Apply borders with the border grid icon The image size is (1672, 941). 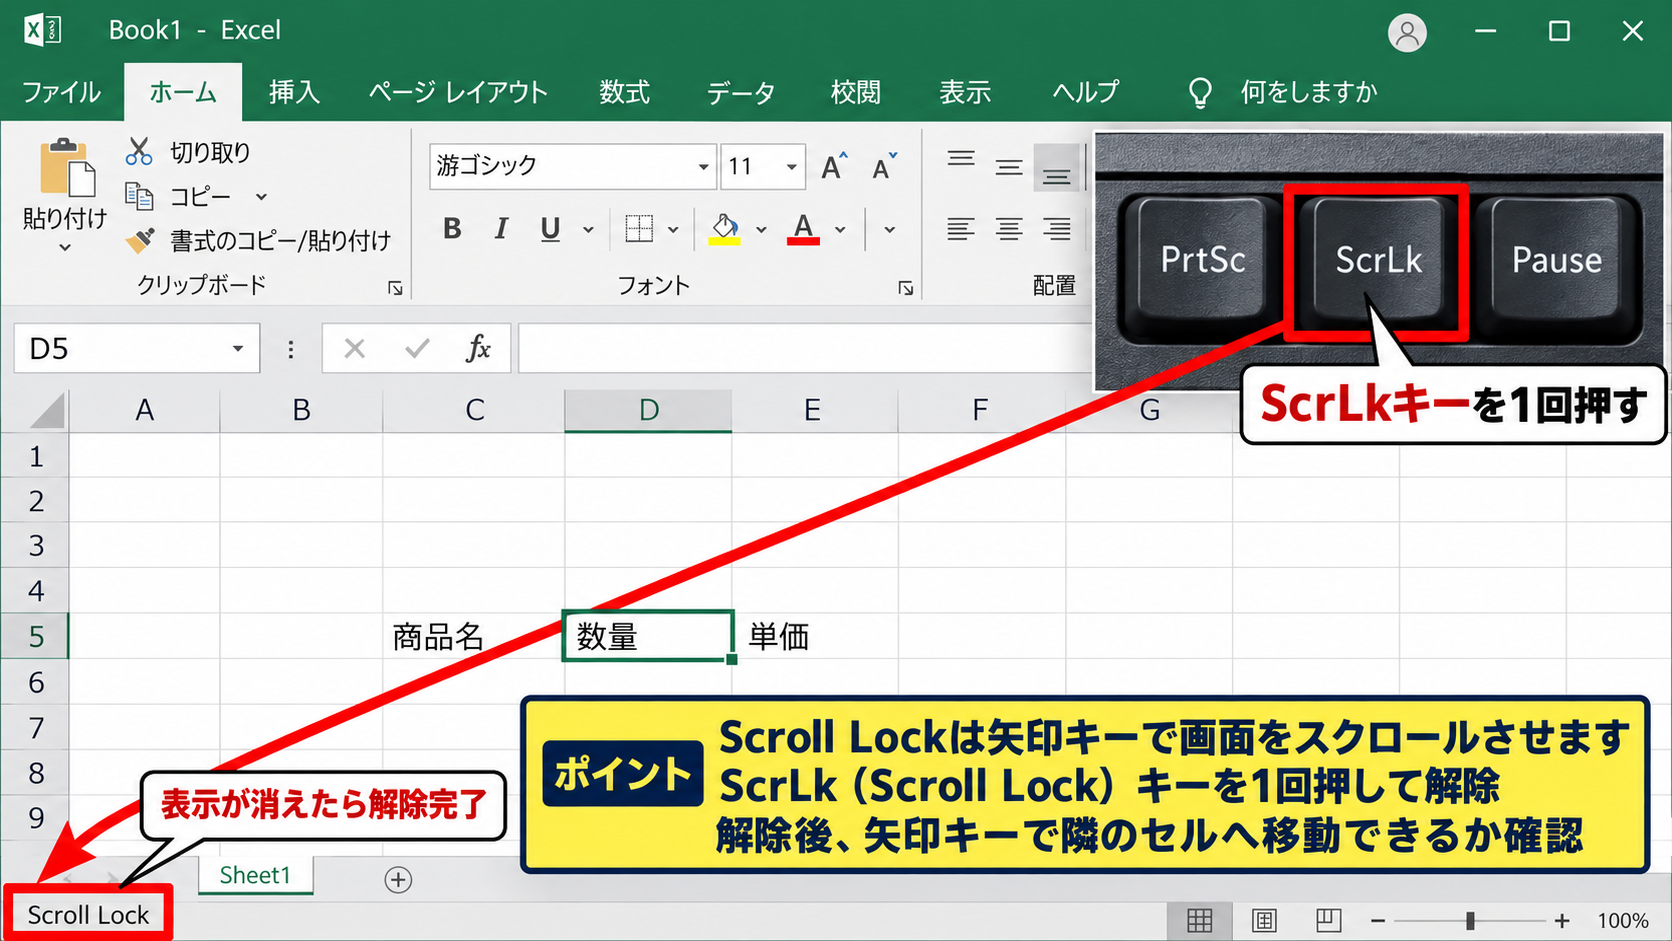click(639, 229)
